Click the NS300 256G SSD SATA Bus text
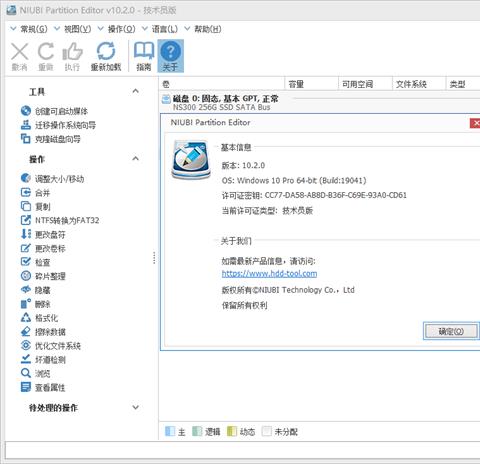 point(221,107)
